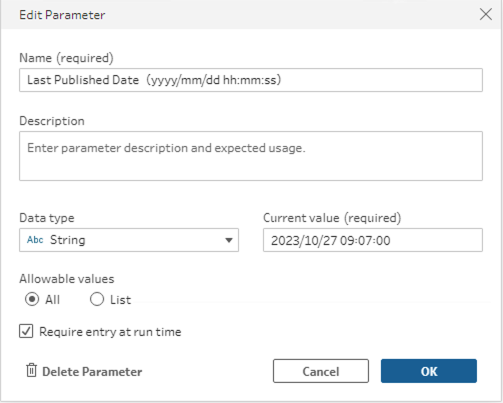Uncheck the Require entry at run time checkbox
Screen dimensions: 503x403
(x=26, y=331)
